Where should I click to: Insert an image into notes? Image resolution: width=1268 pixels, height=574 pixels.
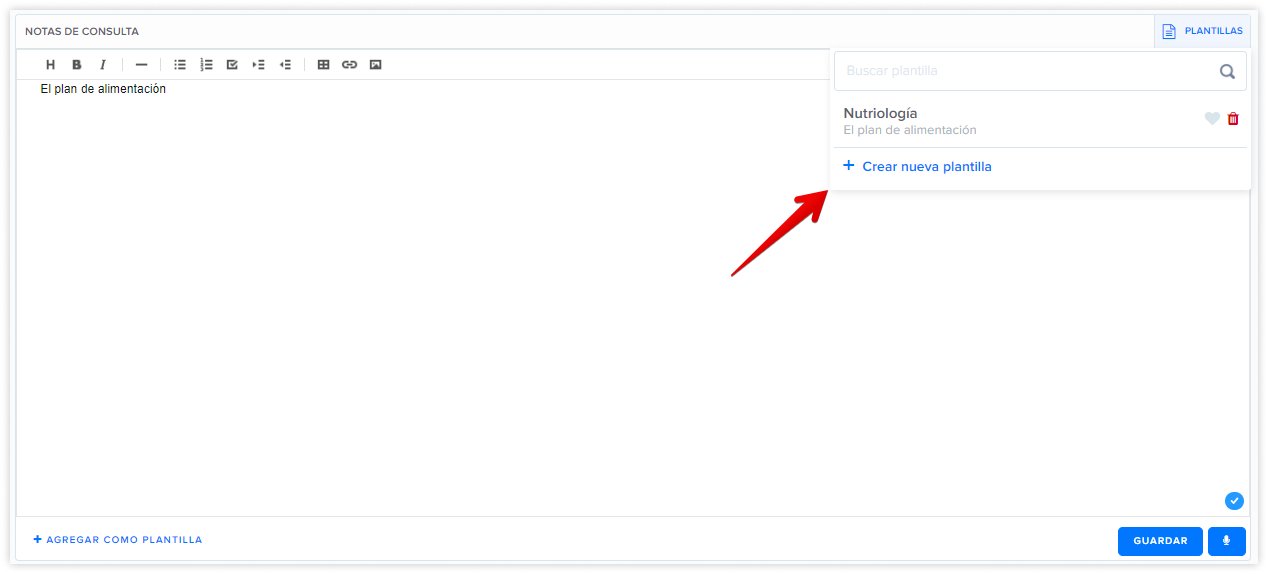tap(375, 65)
